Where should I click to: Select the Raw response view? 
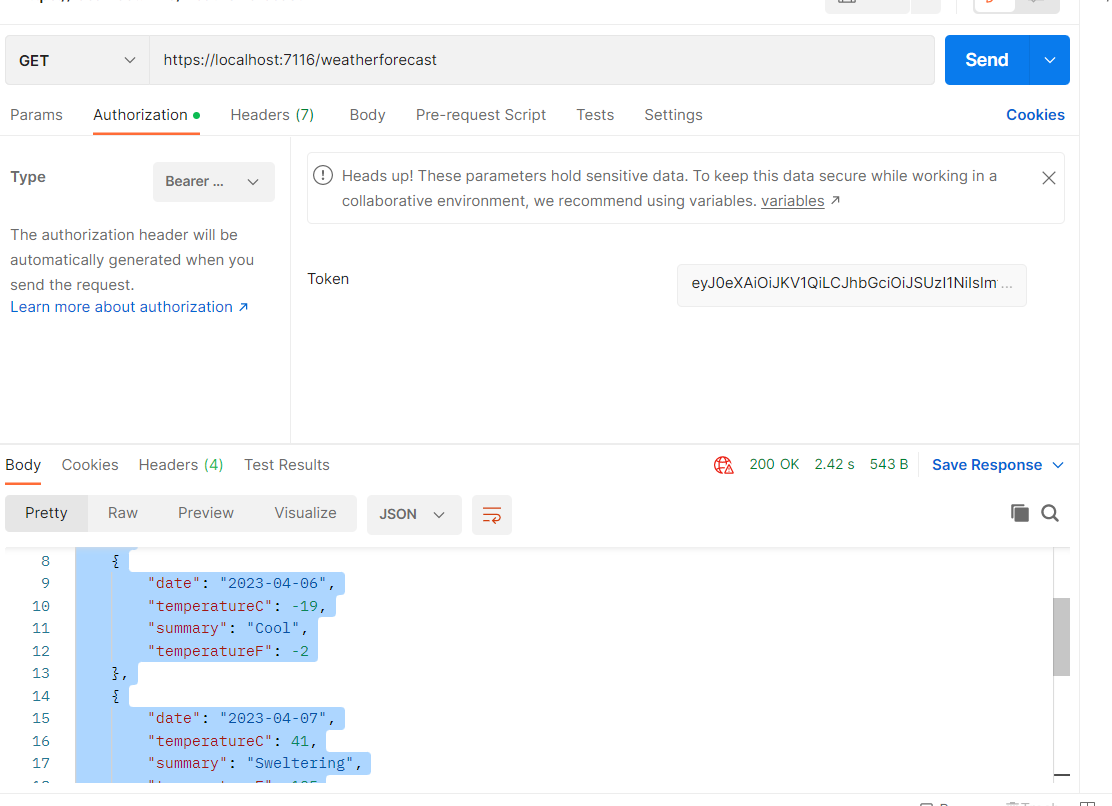click(x=123, y=513)
